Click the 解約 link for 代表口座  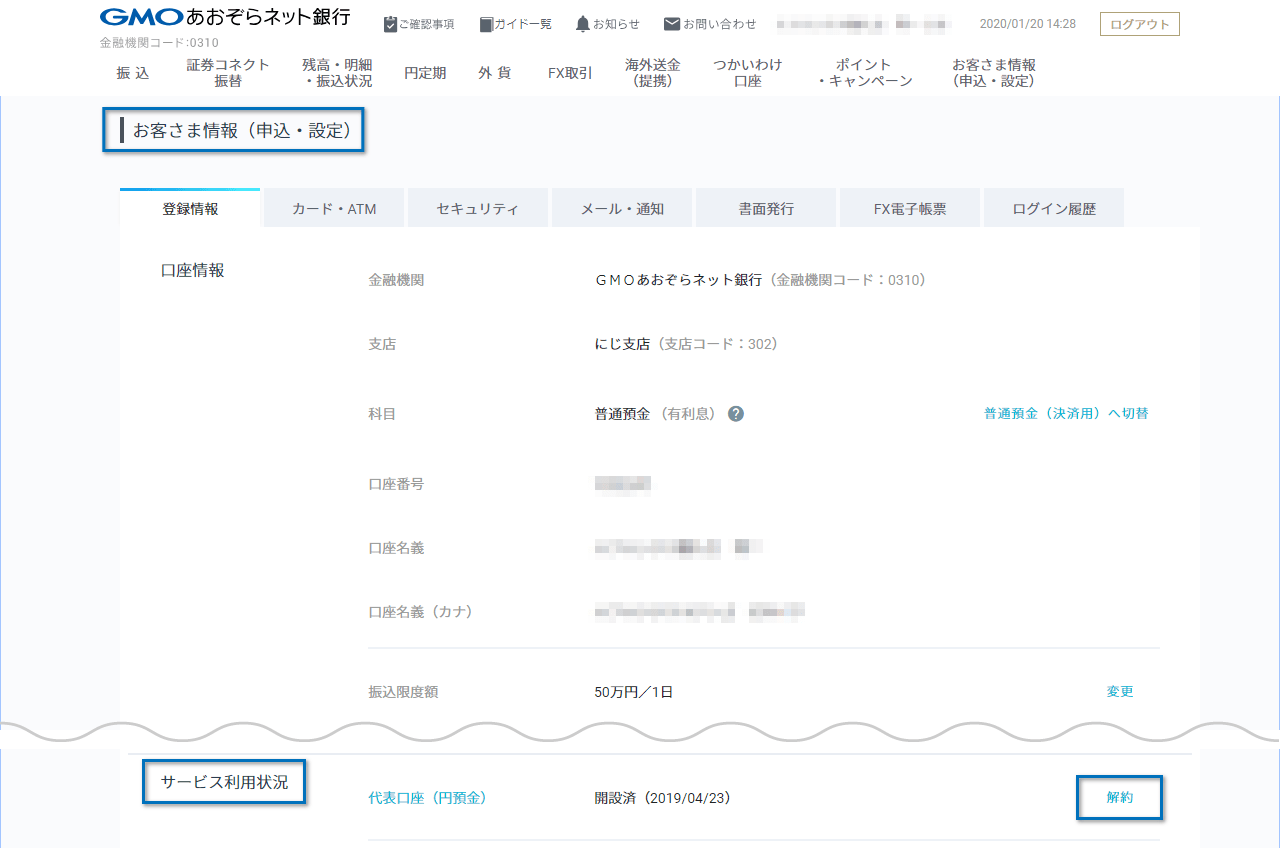point(1120,798)
